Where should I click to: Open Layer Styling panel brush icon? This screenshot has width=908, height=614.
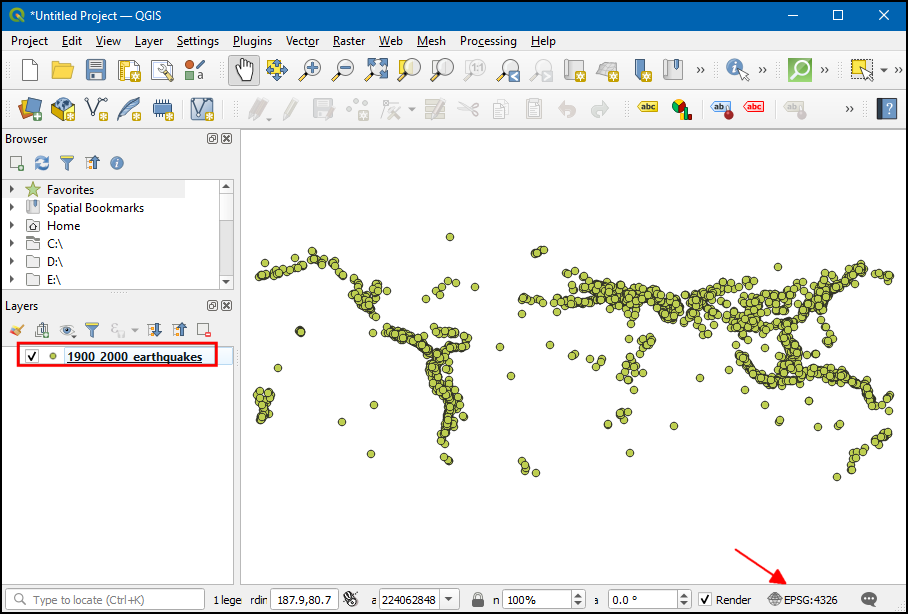[x=17, y=329]
